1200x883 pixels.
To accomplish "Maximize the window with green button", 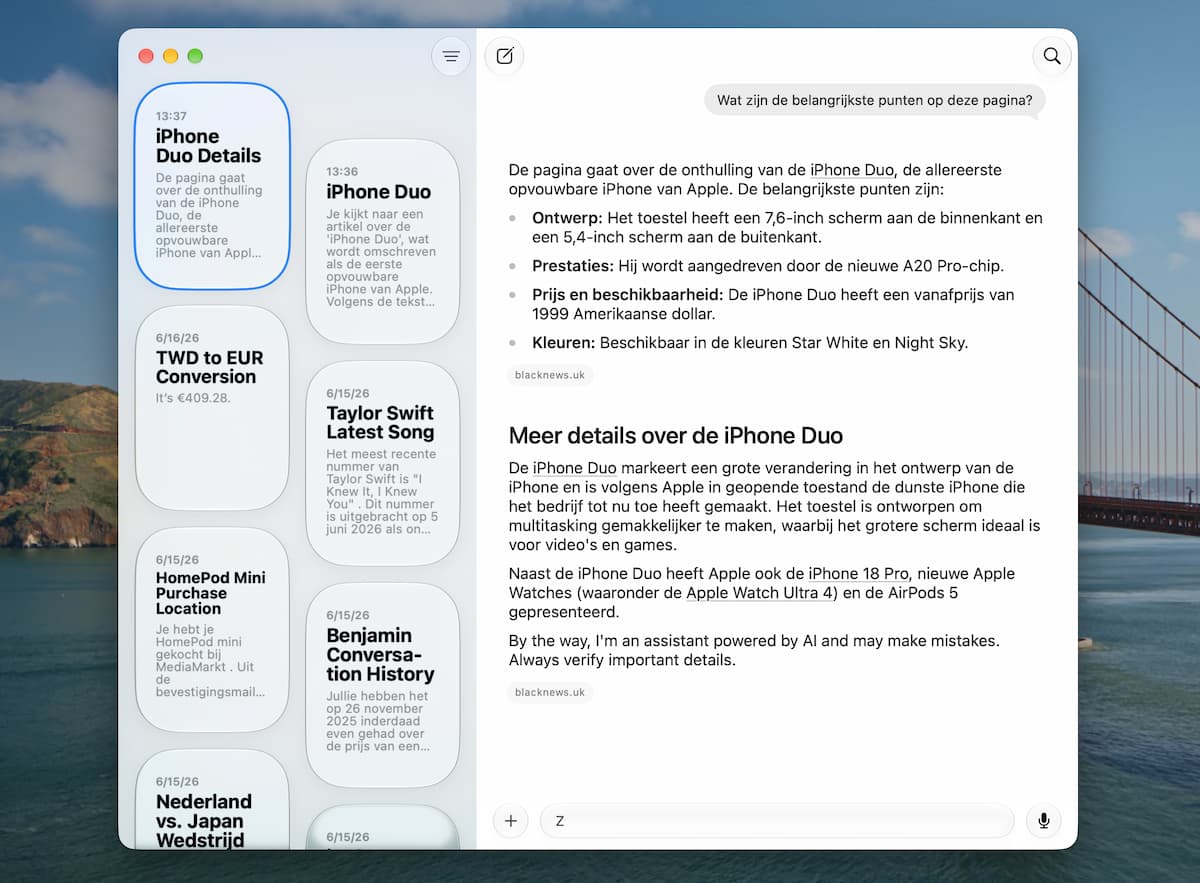I will (x=195, y=56).
